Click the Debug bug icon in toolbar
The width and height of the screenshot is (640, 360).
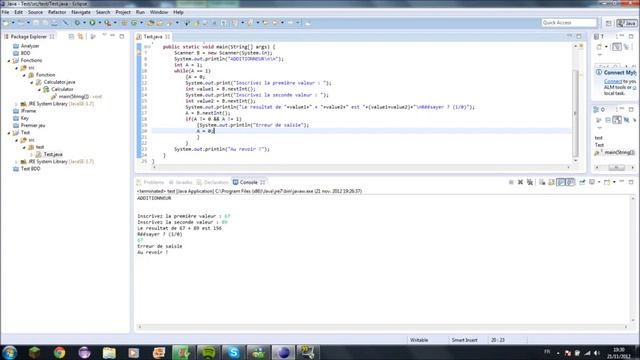coord(77,23)
